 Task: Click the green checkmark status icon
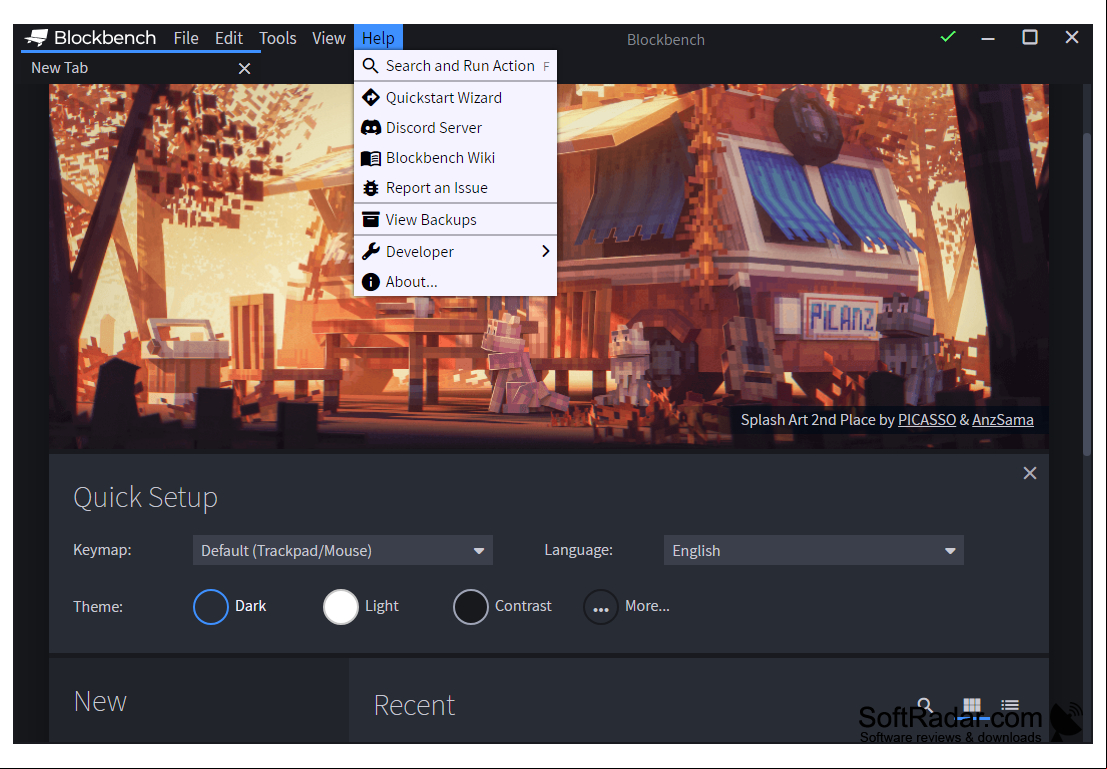click(948, 36)
